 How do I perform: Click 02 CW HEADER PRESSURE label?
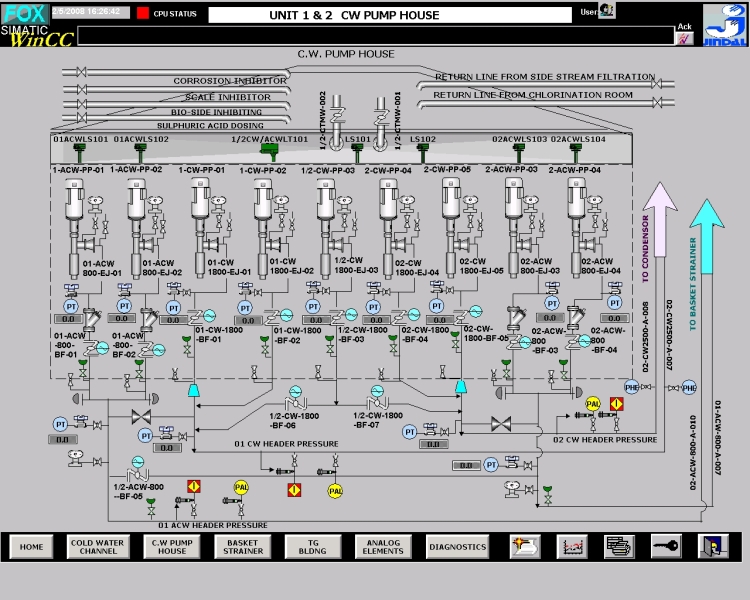click(x=605, y=440)
